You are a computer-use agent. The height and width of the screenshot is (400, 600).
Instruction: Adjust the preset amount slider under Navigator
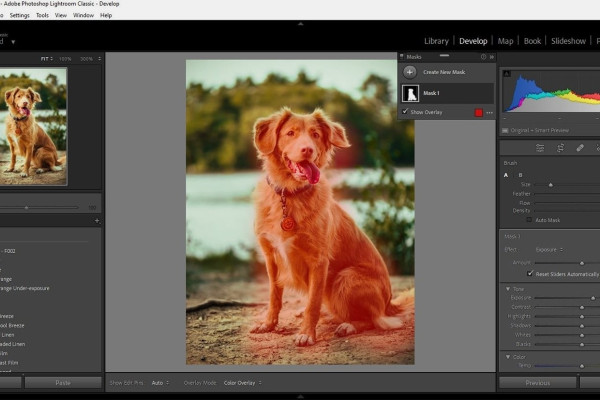[x=26, y=207]
